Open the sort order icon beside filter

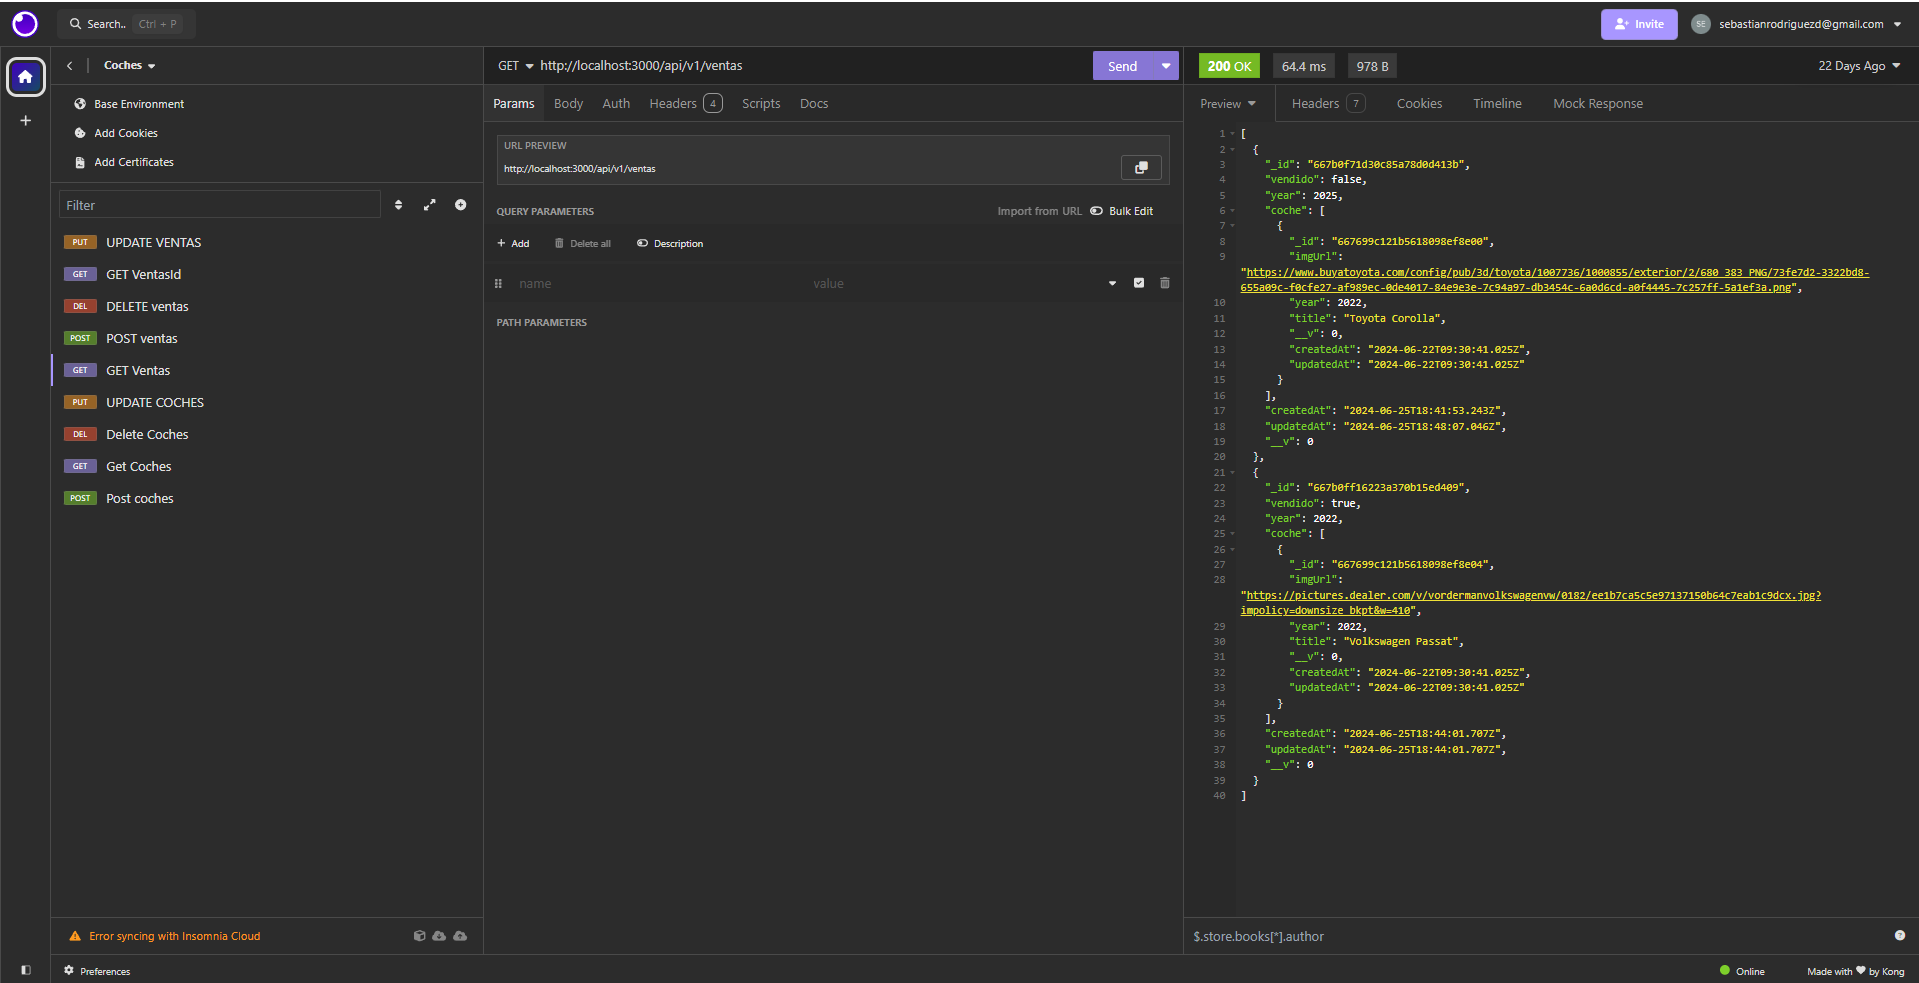[x=399, y=205]
